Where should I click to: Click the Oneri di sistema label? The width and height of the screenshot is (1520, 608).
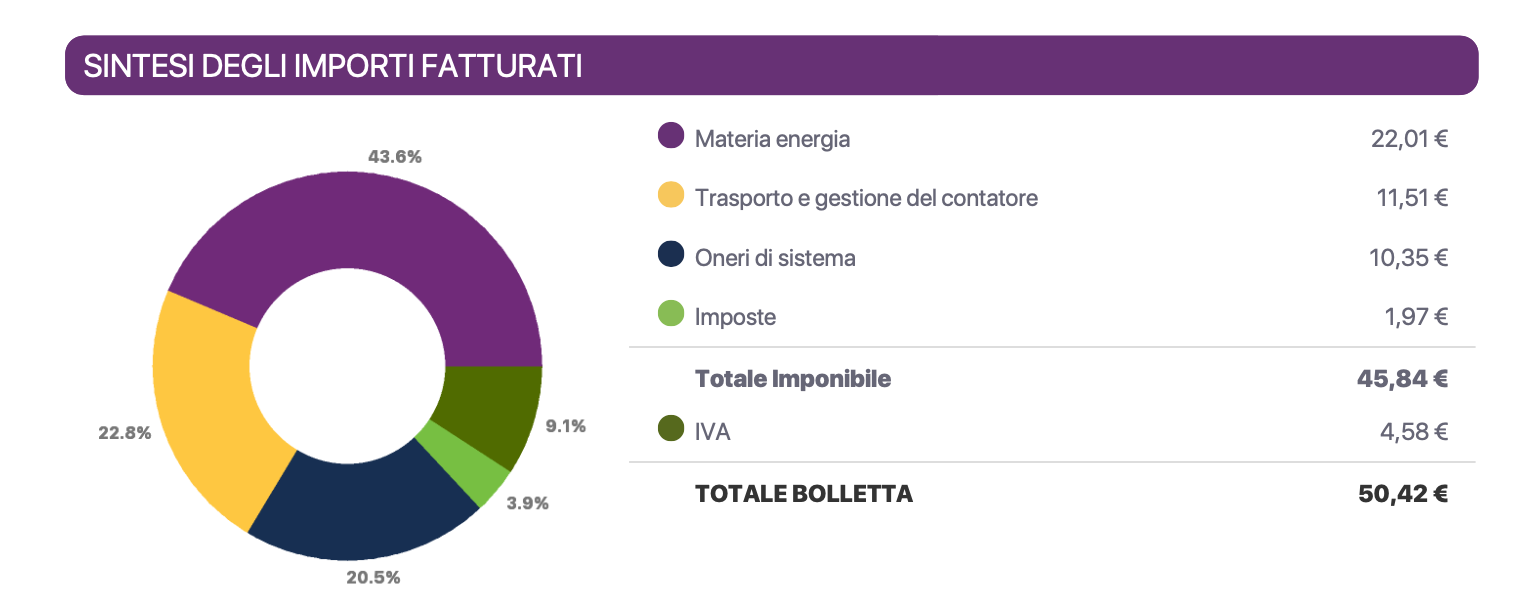coord(775,258)
